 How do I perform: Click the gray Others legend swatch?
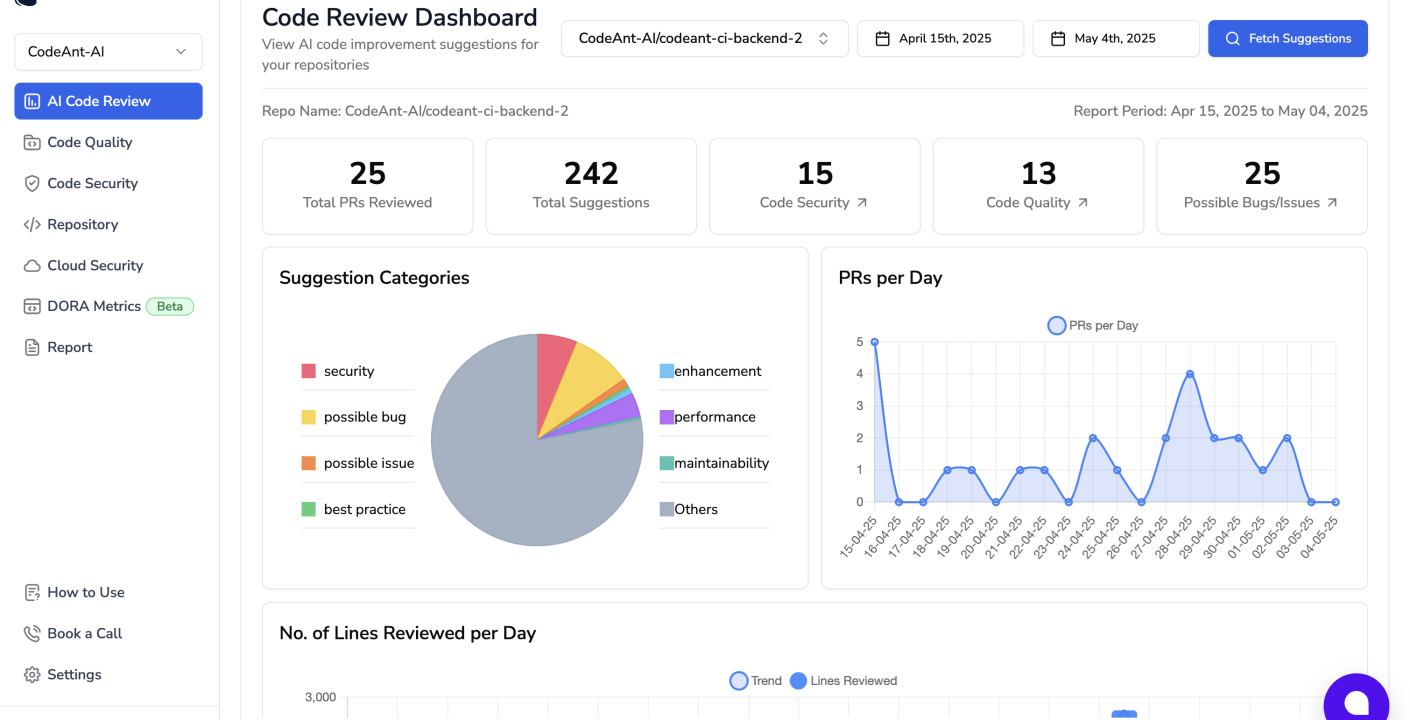pyautogui.click(x=667, y=509)
